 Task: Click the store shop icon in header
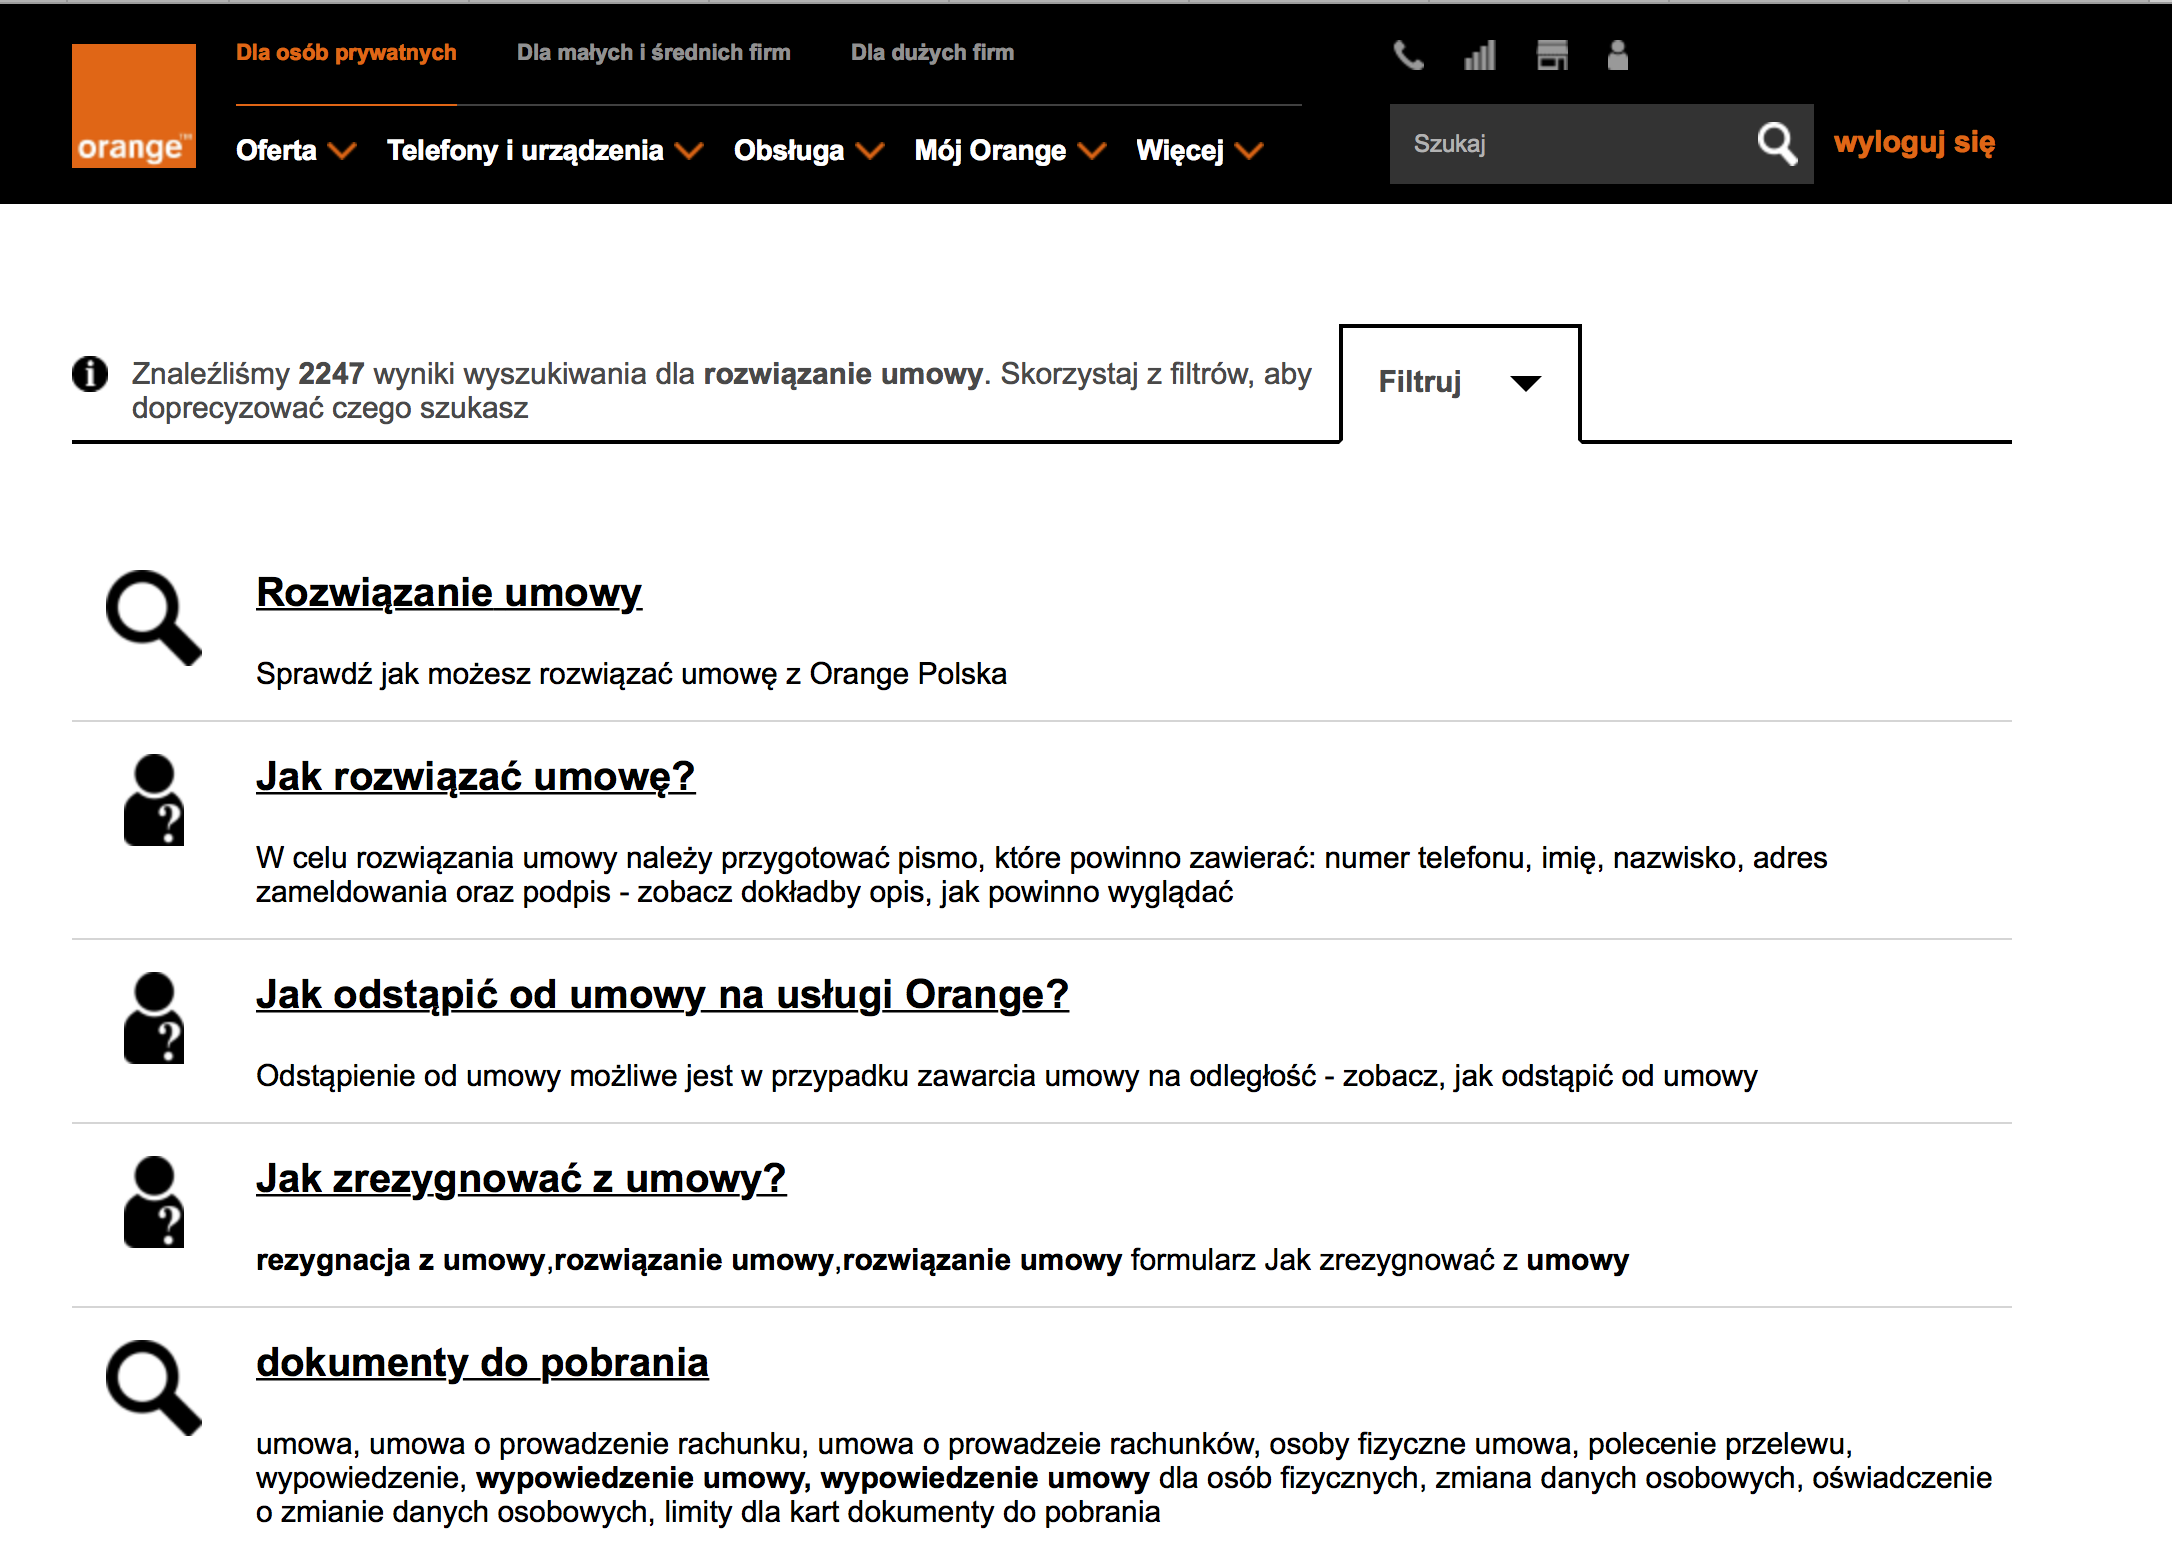[1551, 55]
